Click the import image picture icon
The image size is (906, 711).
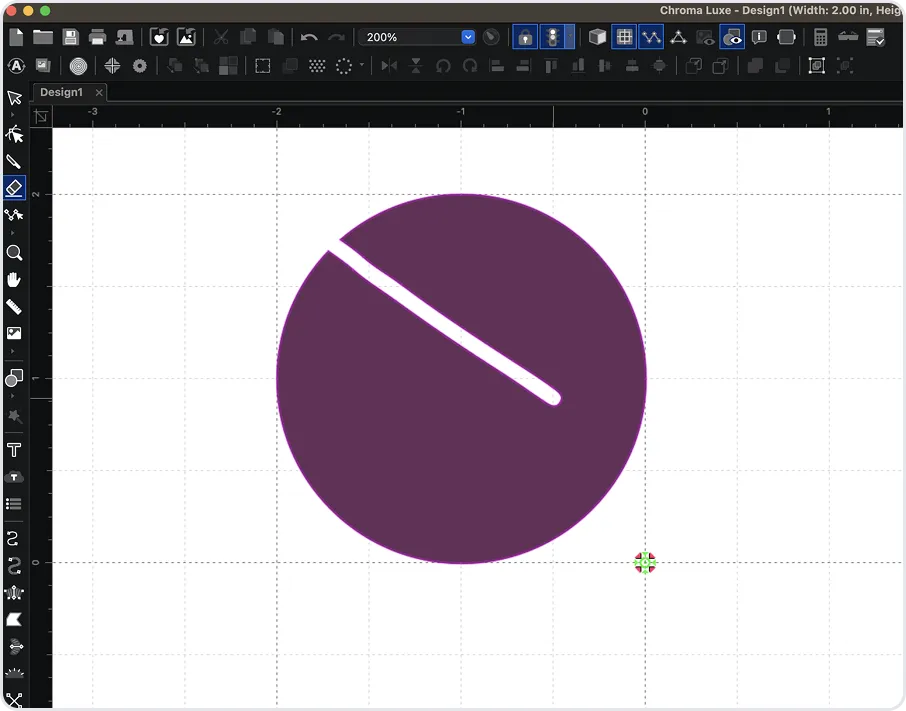tap(186, 37)
